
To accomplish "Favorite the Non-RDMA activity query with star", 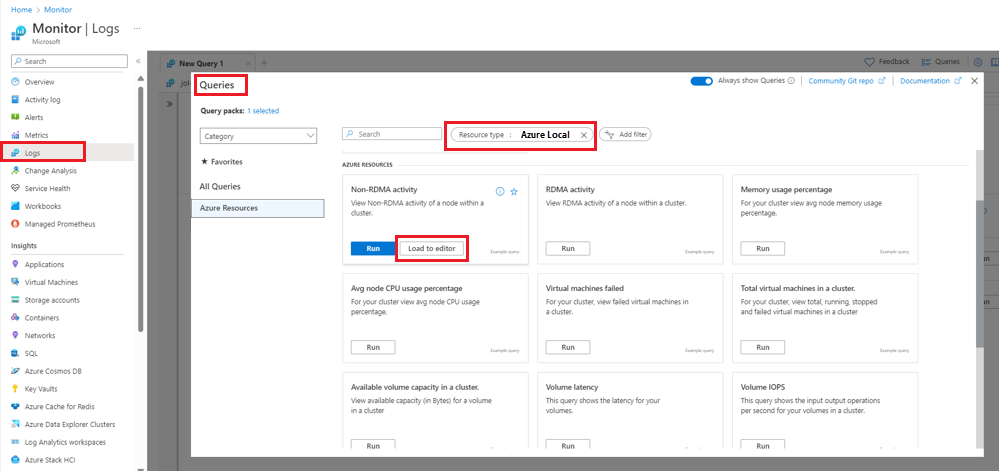I will (x=514, y=191).
